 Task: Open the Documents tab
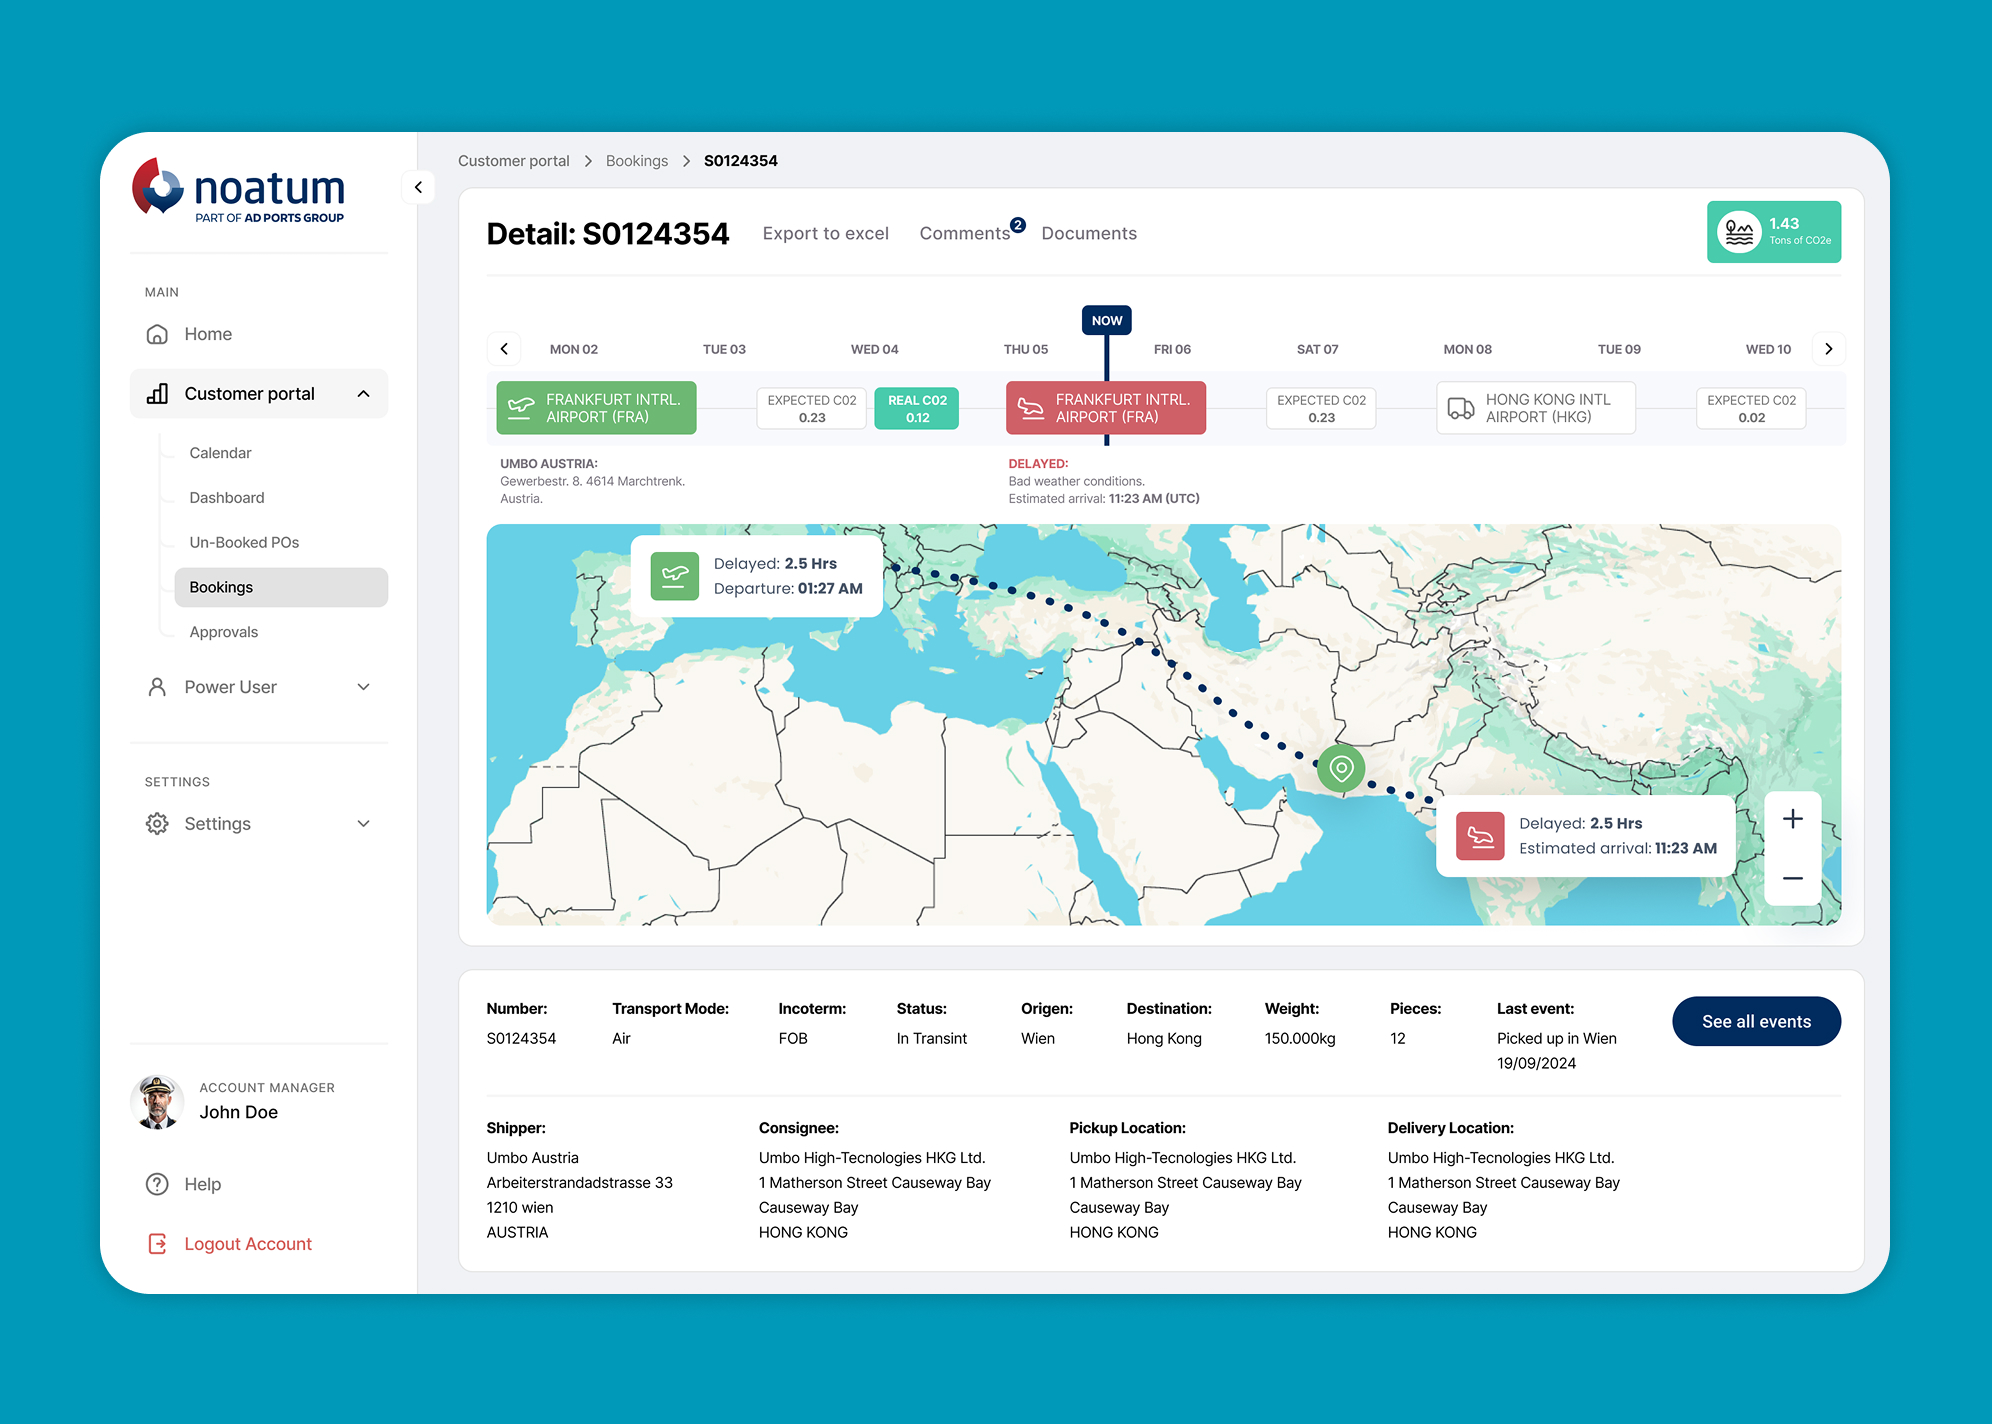pyautogui.click(x=1088, y=233)
